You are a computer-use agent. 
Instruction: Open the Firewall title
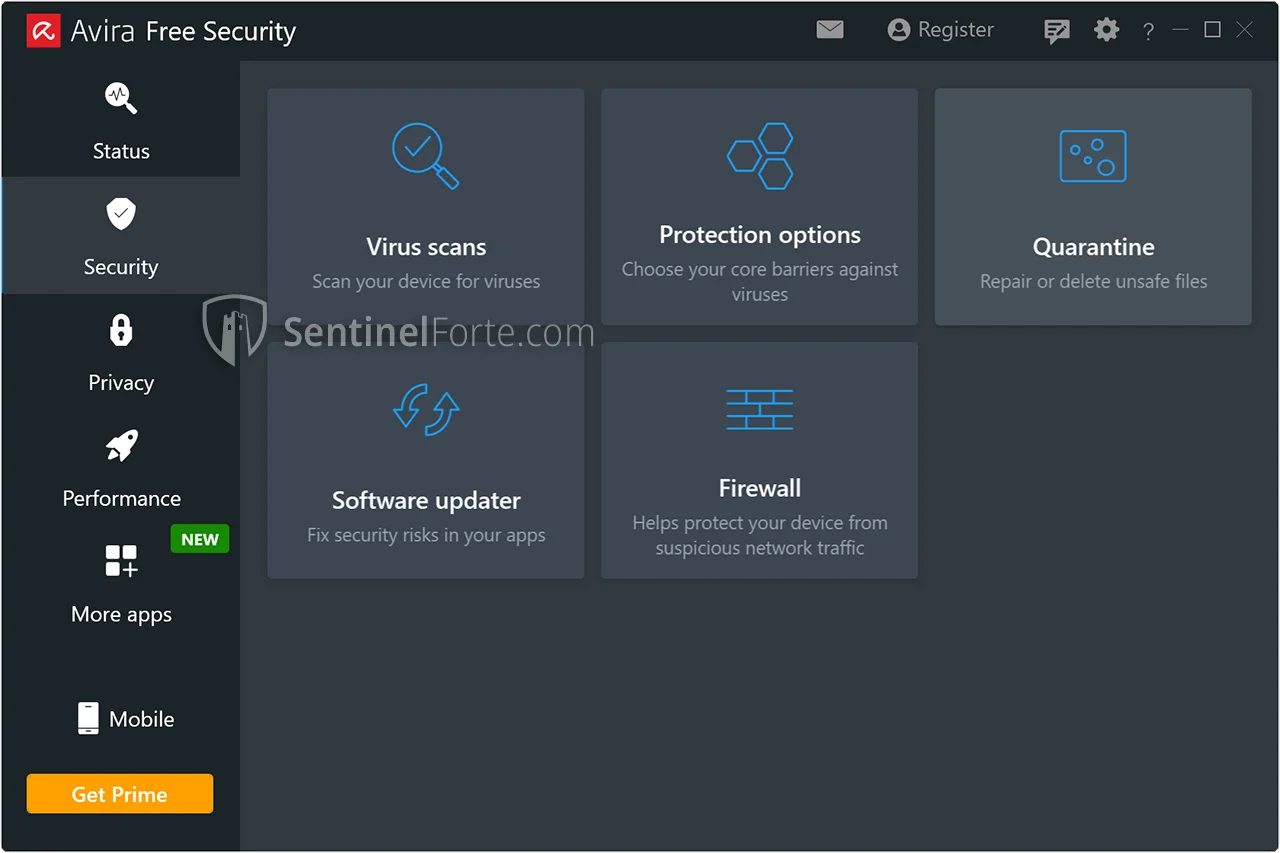pyautogui.click(x=760, y=488)
